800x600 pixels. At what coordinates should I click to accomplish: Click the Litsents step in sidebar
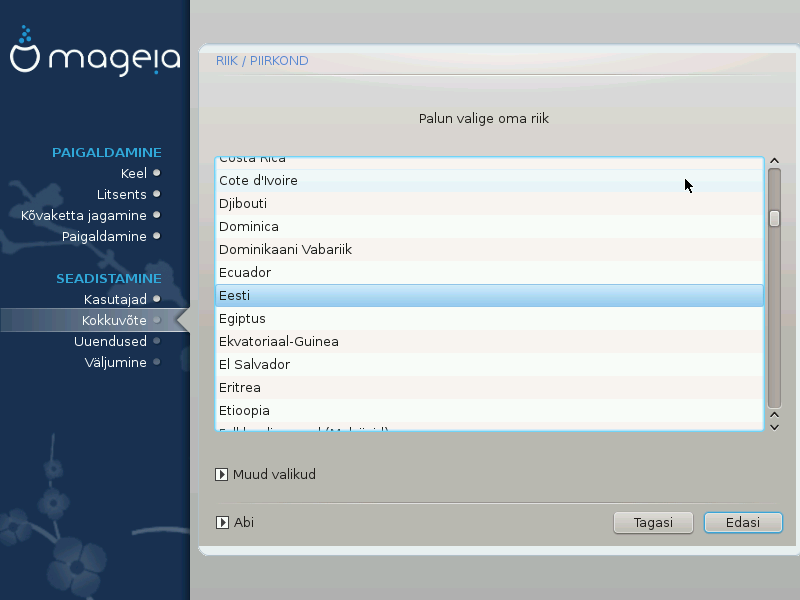pos(121,194)
